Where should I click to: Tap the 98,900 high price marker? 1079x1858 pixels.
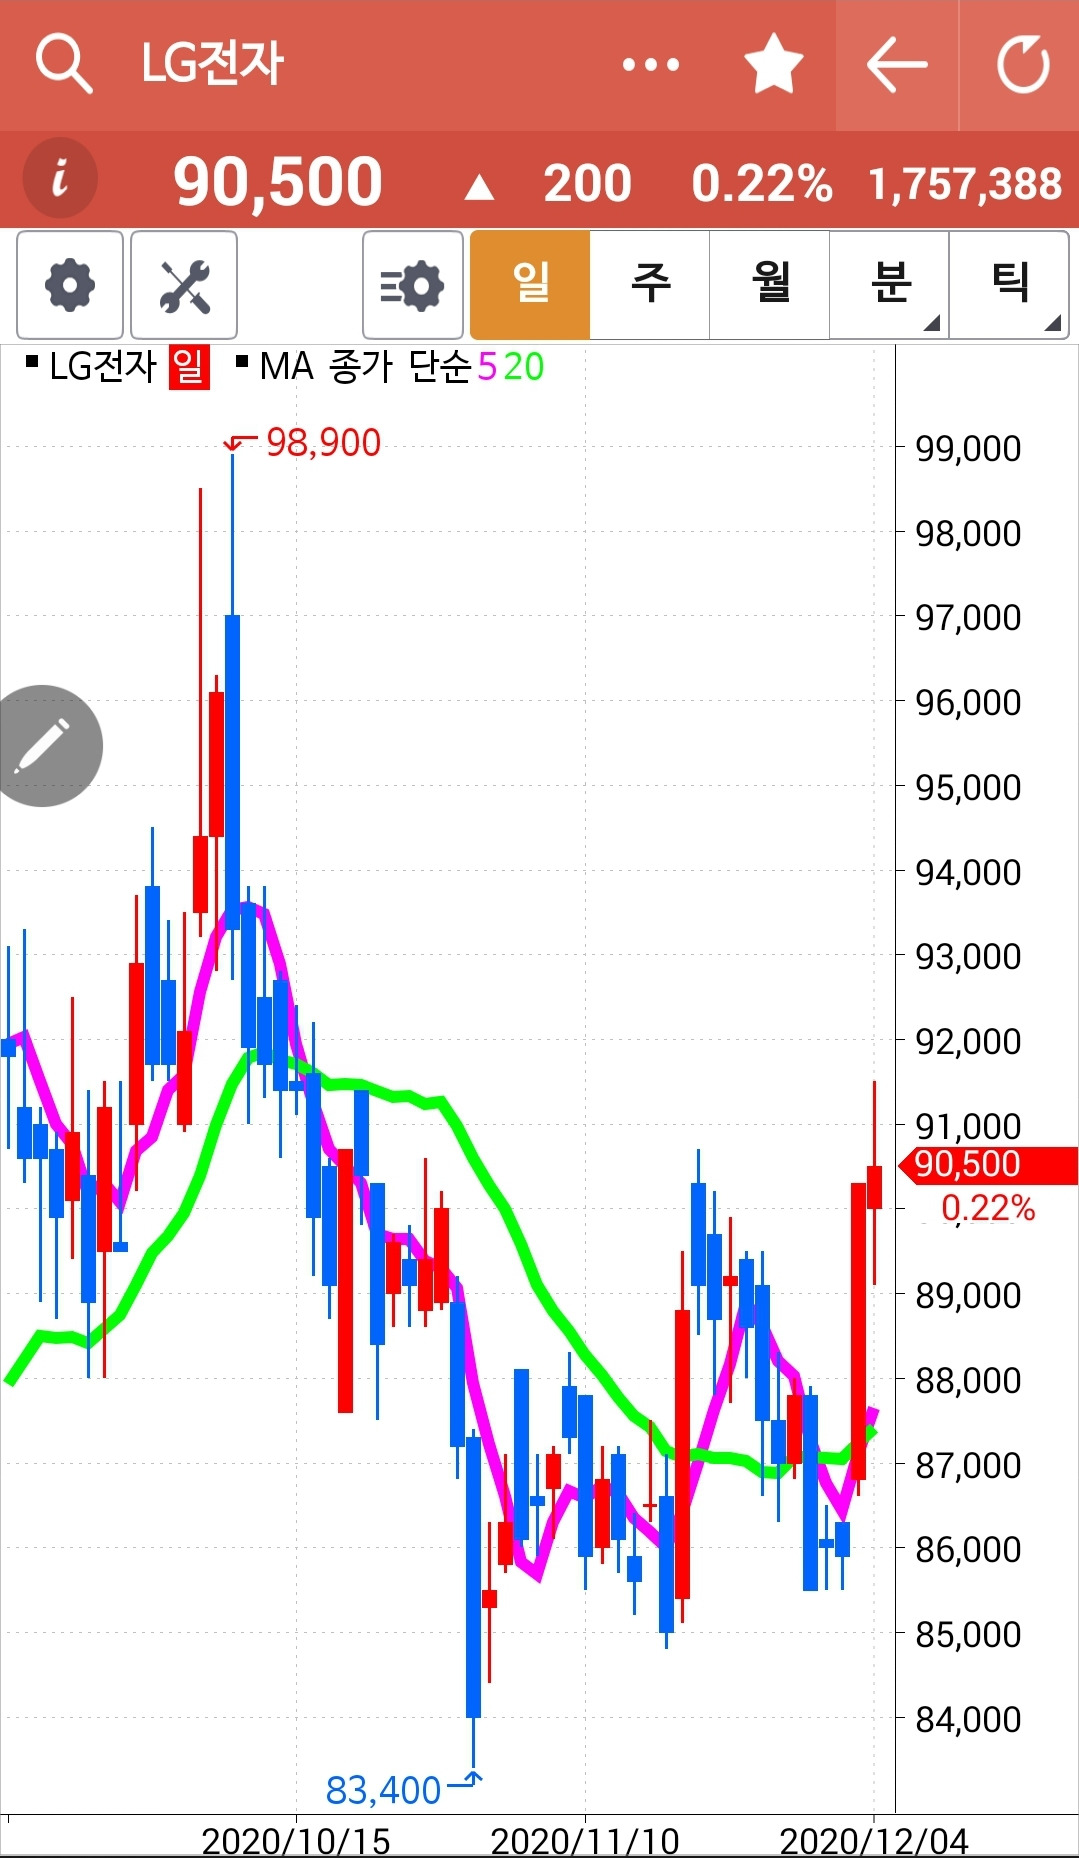click(323, 442)
